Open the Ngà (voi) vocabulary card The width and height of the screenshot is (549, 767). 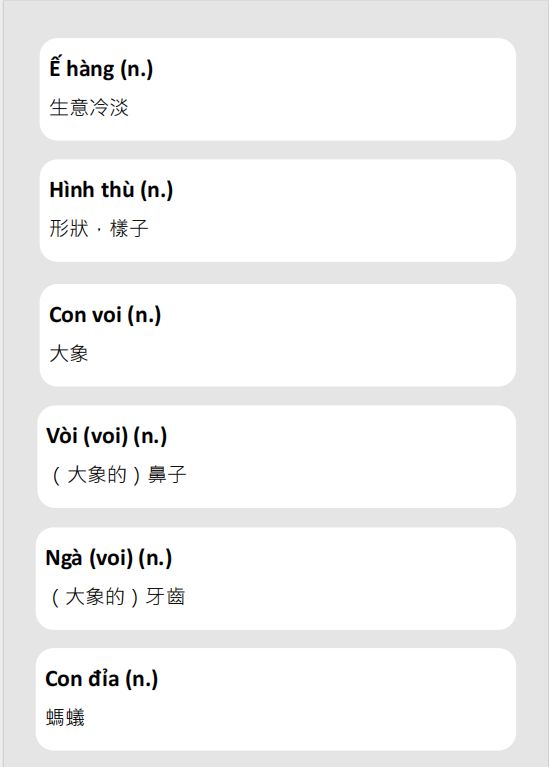[275, 578]
